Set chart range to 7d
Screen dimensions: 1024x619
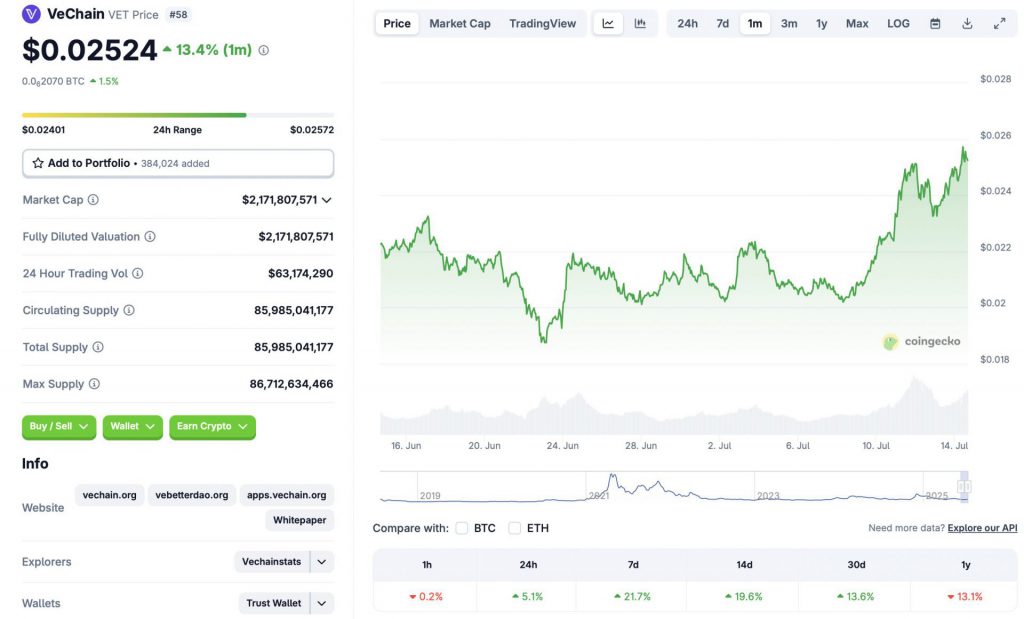(x=722, y=24)
